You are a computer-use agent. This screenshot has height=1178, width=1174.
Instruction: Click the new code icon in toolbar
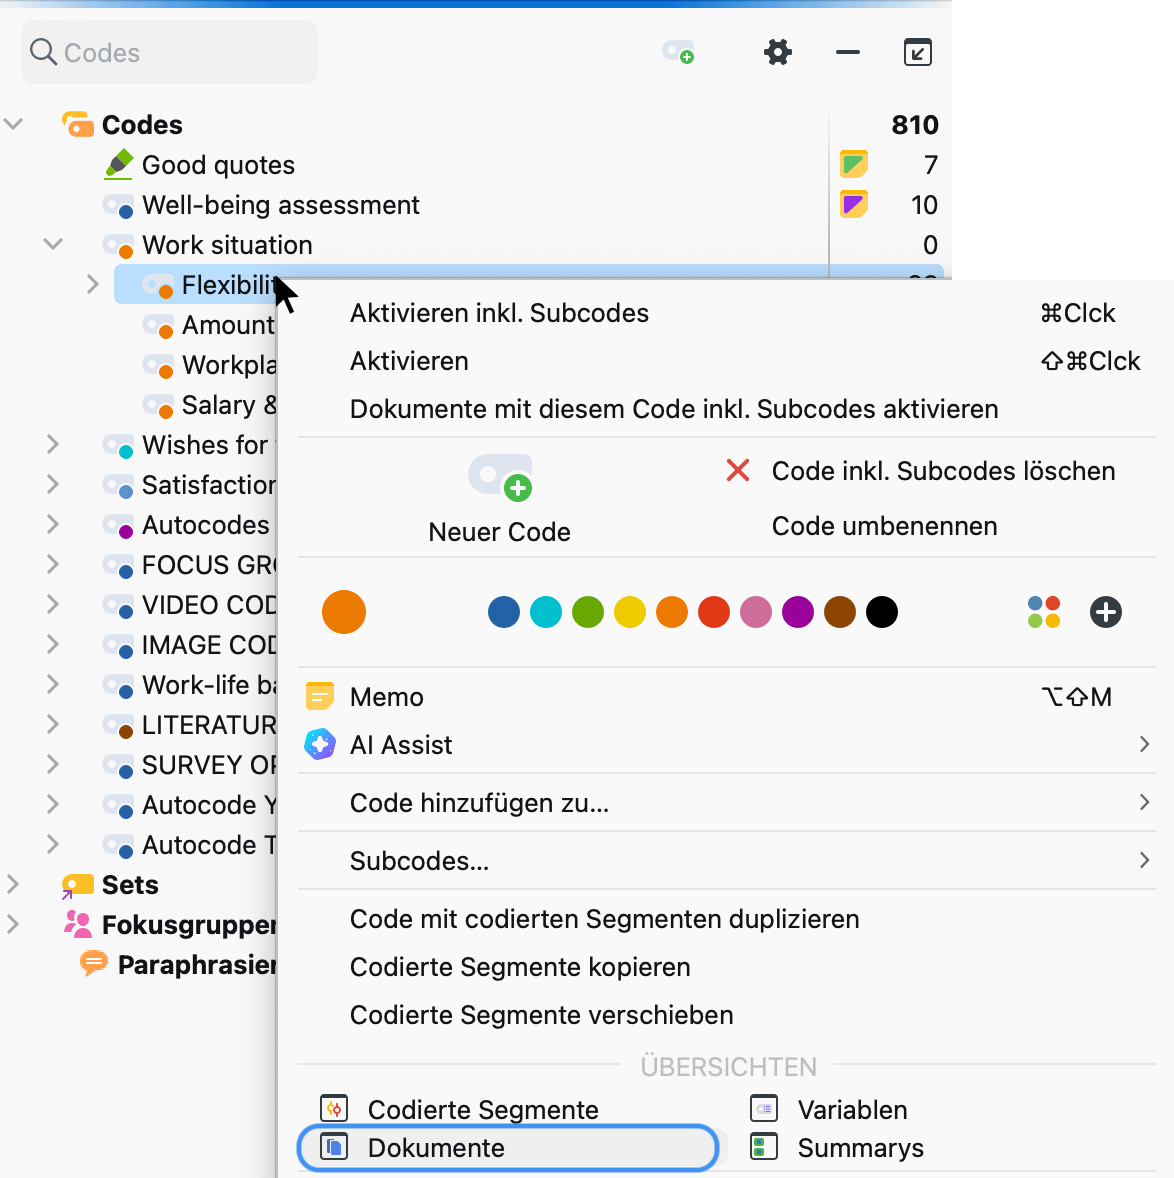(x=678, y=53)
